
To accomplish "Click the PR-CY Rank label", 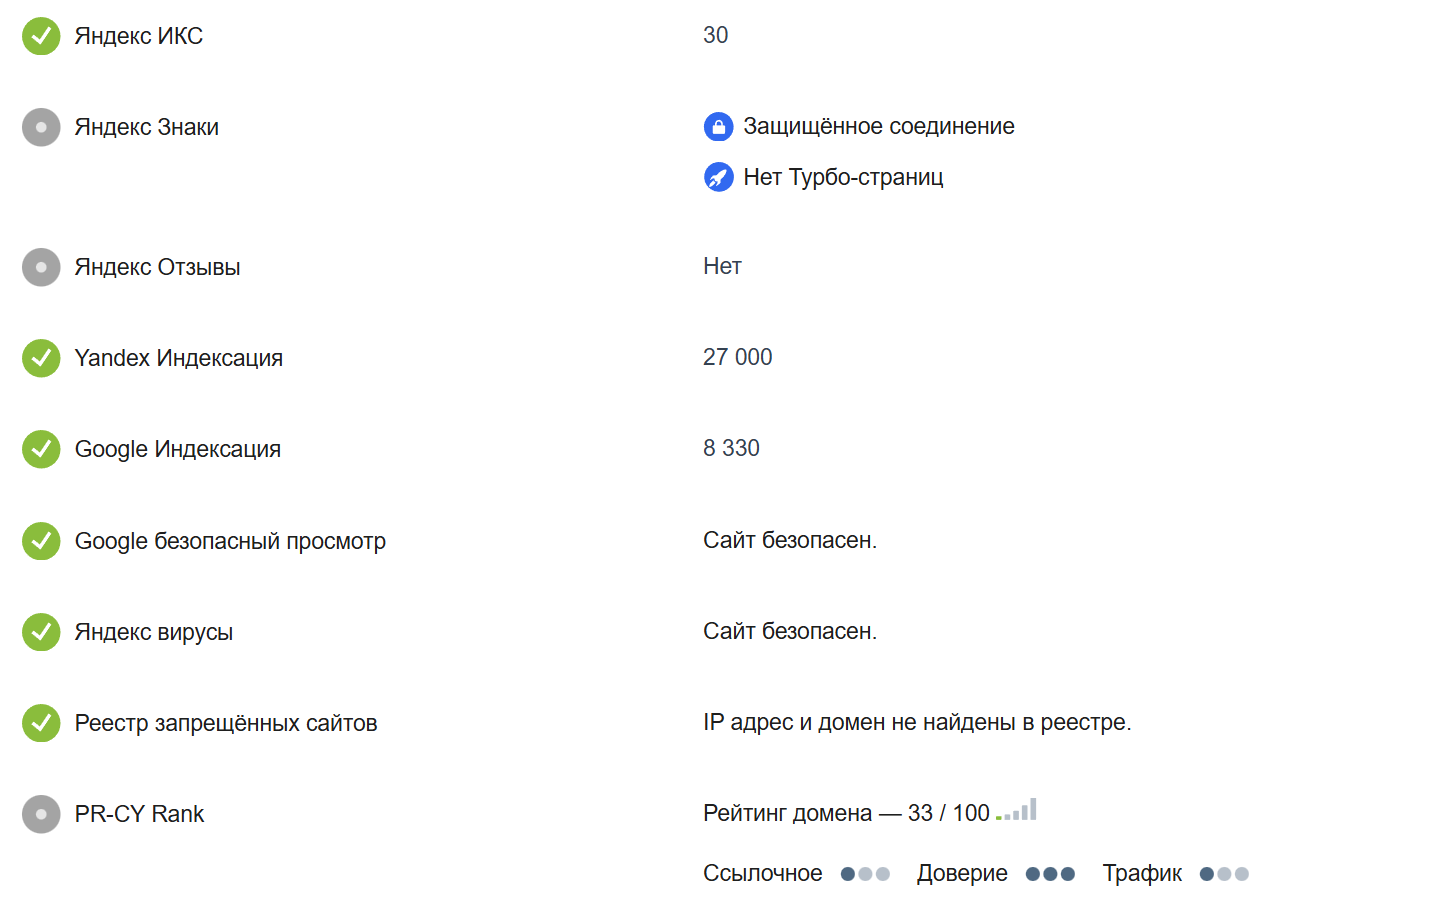I will [x=139, y=814].
